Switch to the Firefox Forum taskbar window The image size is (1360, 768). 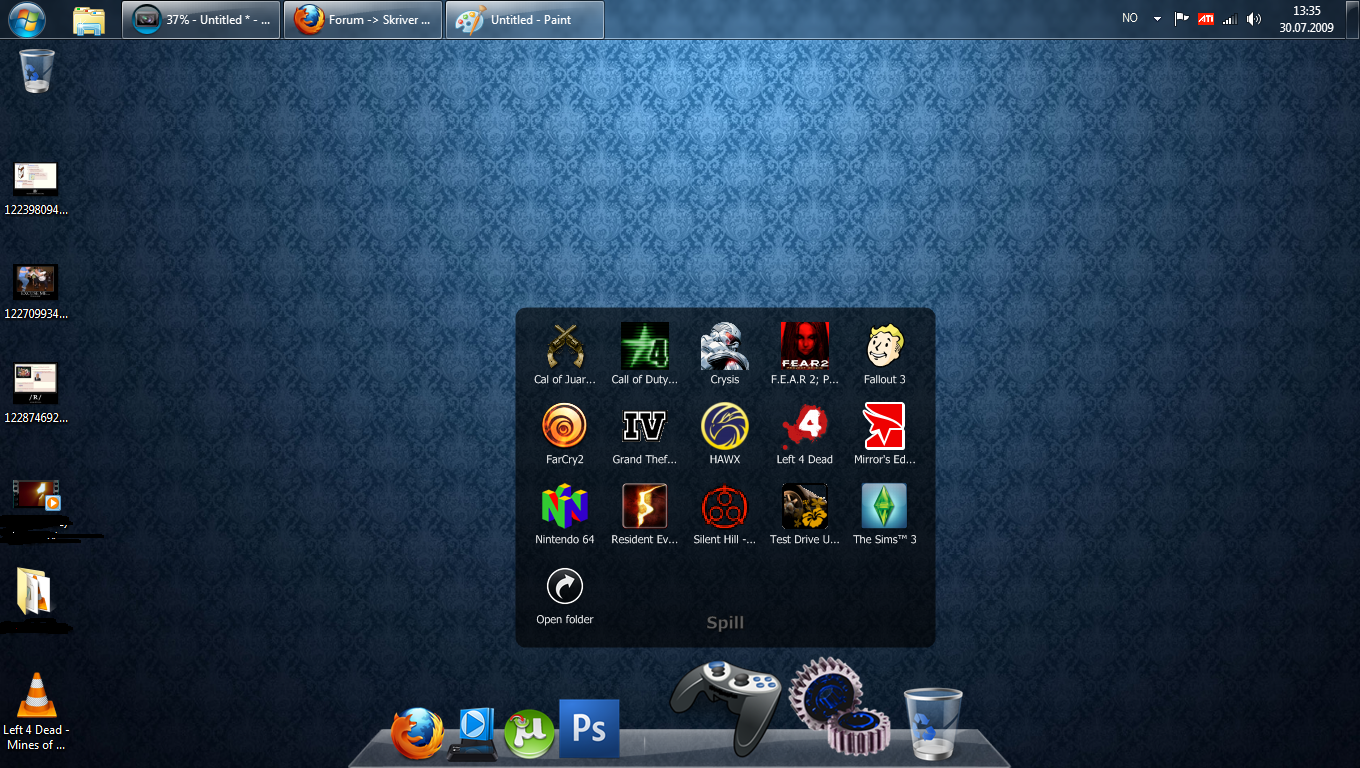363,20
